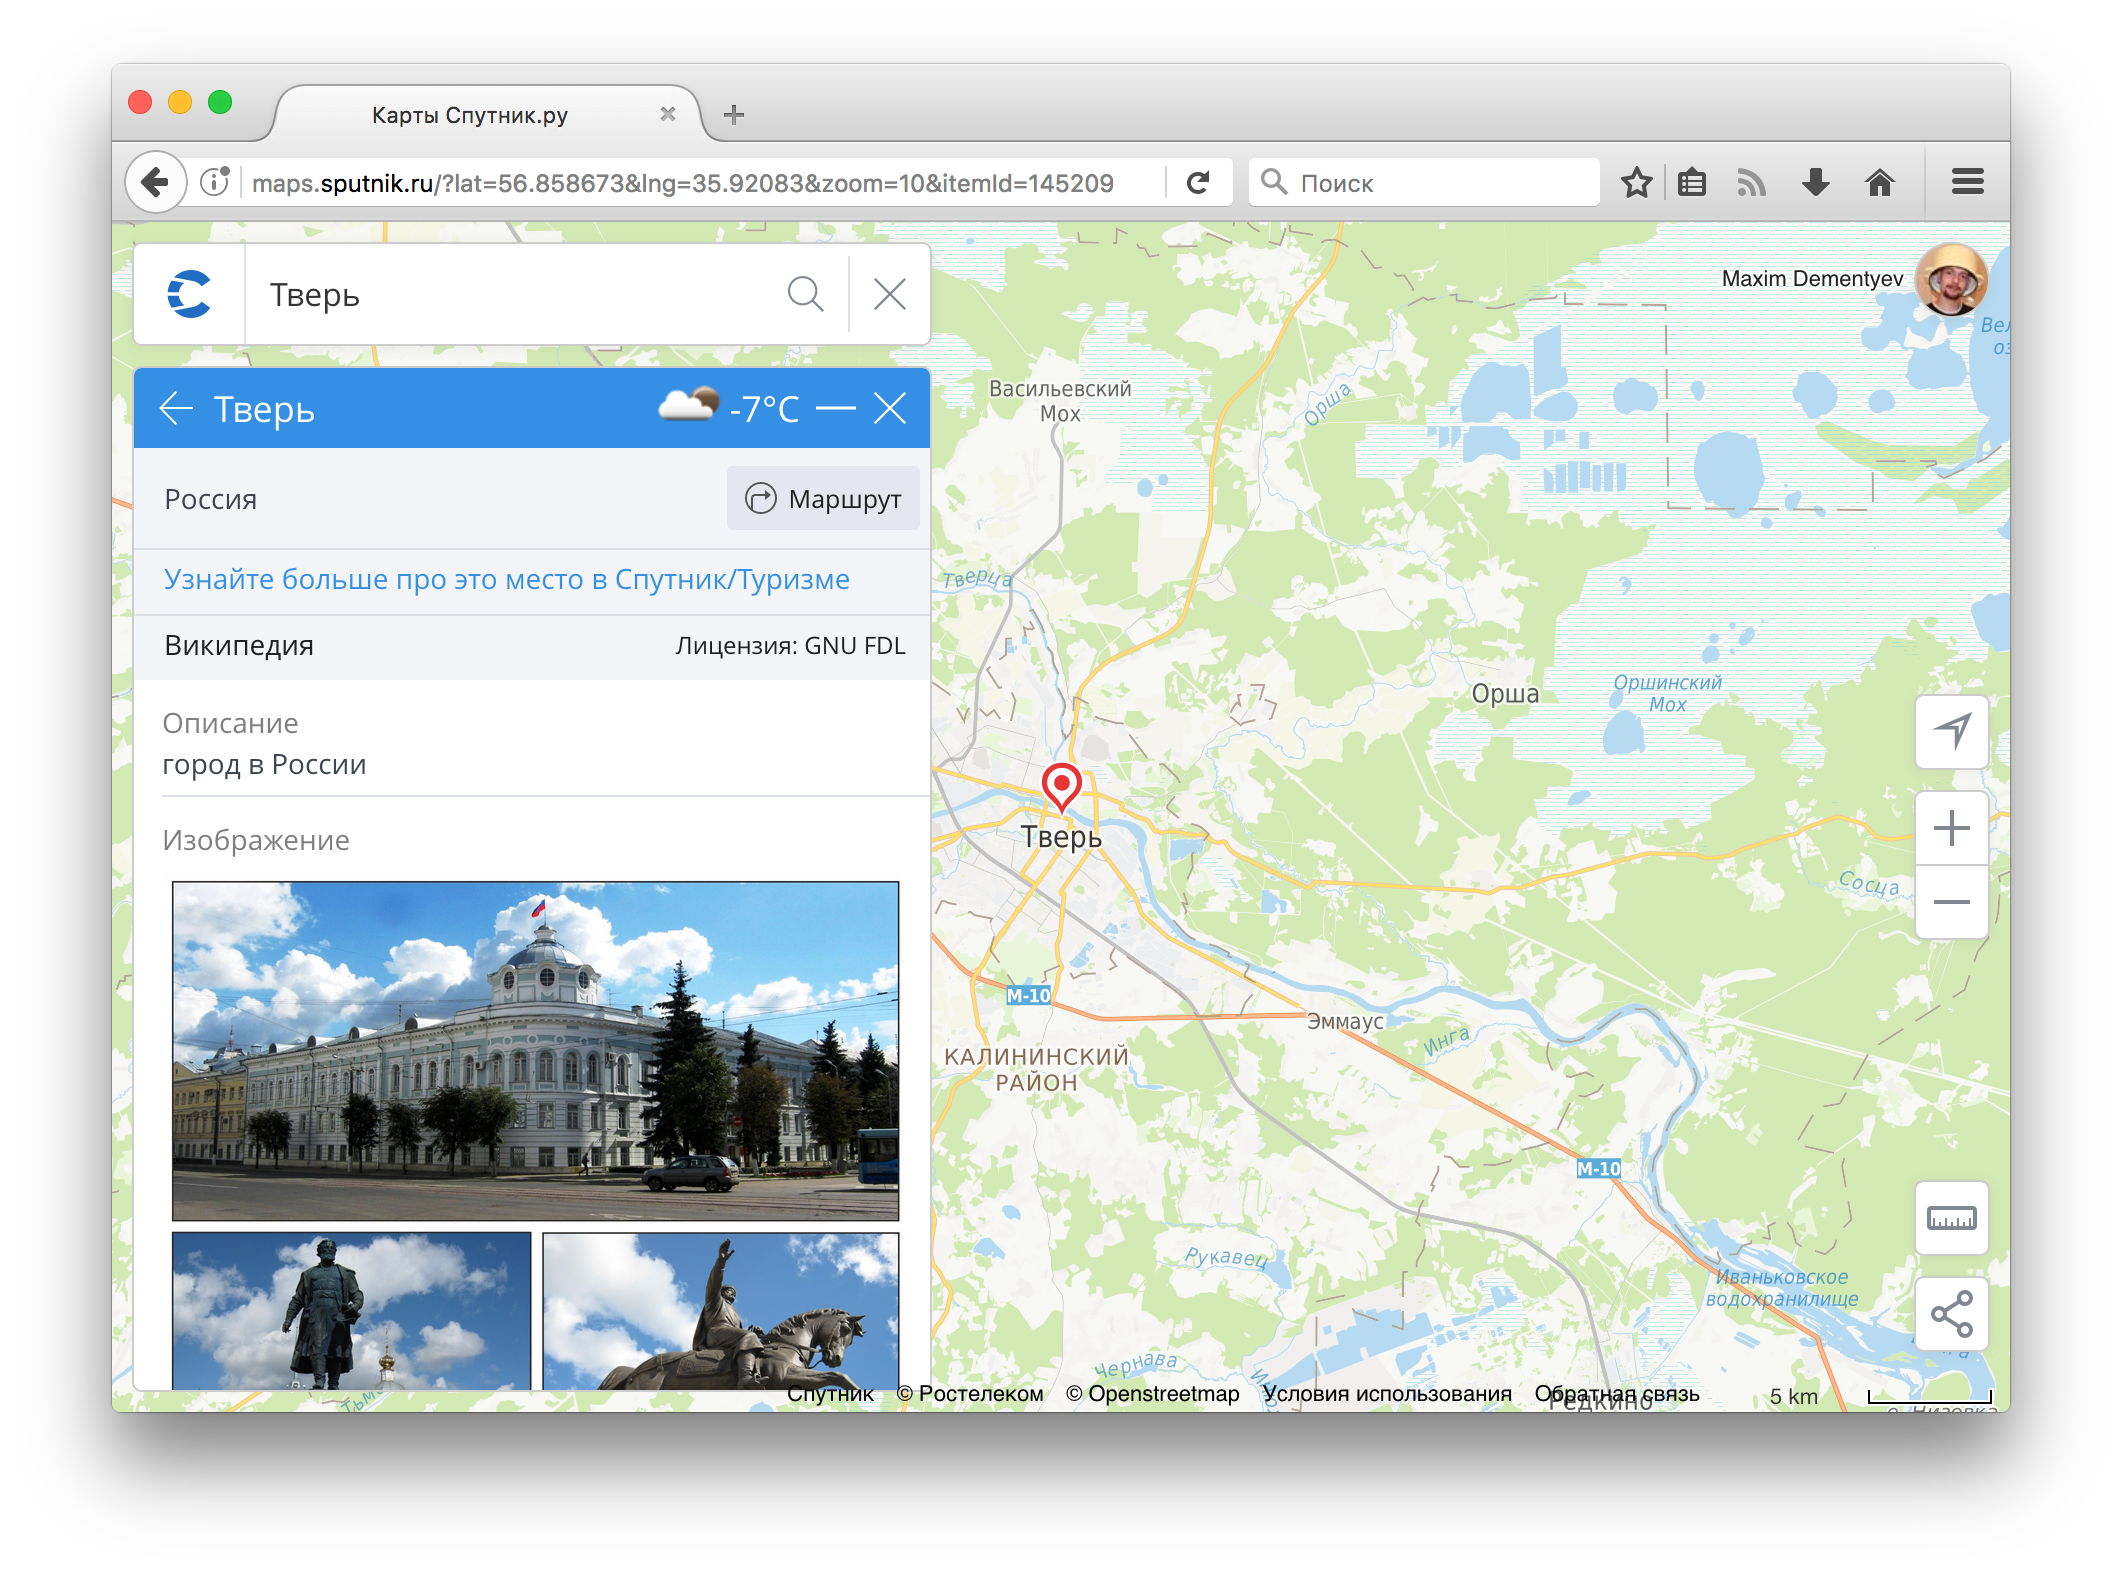Click the magnifier search icon in map search
Image resolution: width=2122 pixels, height=1572 pixels.
(x=805, y=294)
